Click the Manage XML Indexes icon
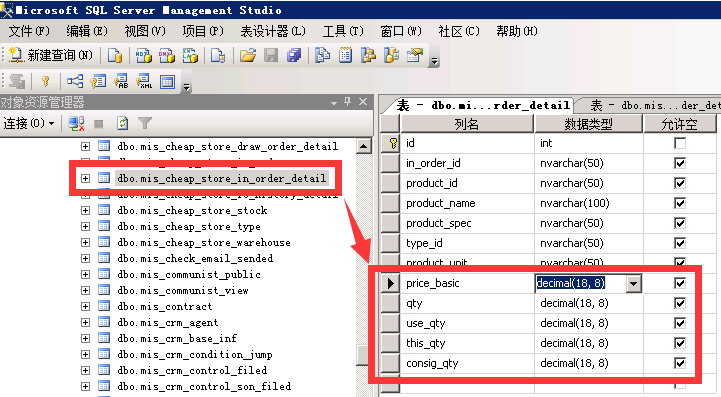This screenshot has height=397, width=721. click(x=144, y=82)
